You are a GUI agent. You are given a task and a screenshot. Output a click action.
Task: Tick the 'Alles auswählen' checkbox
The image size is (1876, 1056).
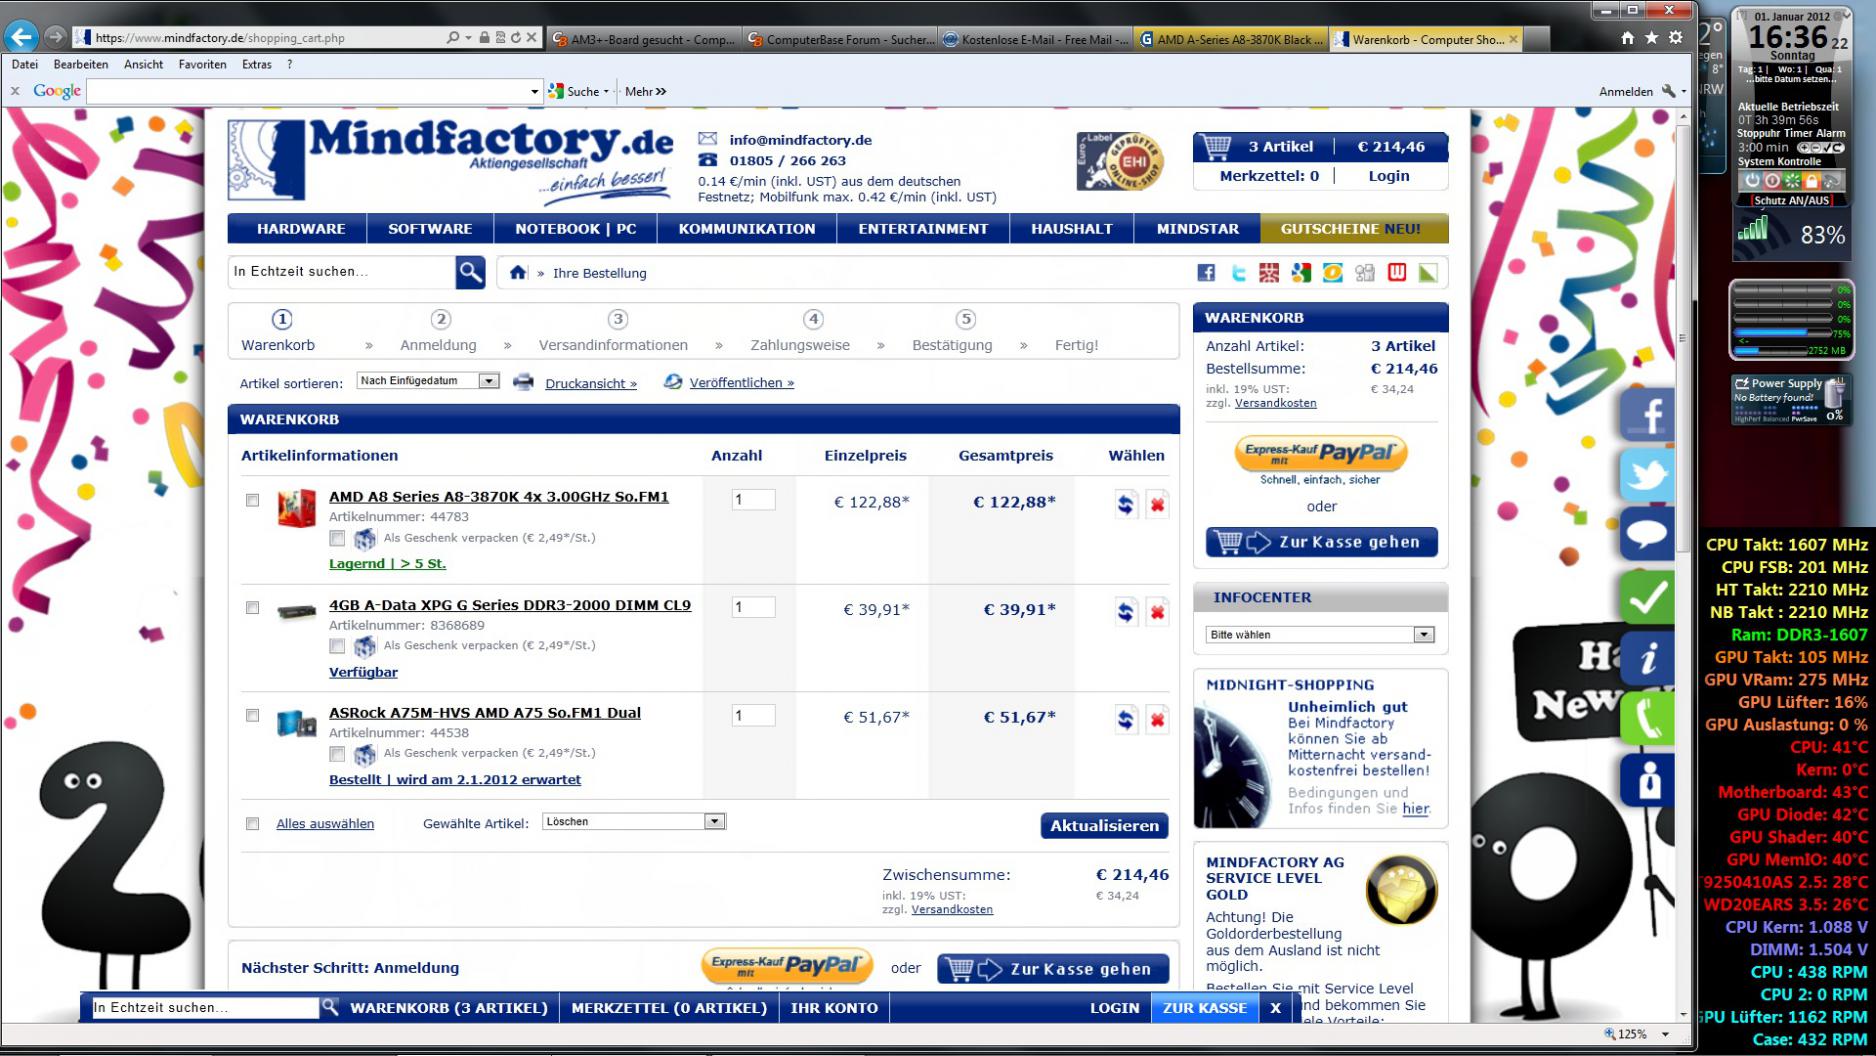pyautogui.click(x=253, y=824)
